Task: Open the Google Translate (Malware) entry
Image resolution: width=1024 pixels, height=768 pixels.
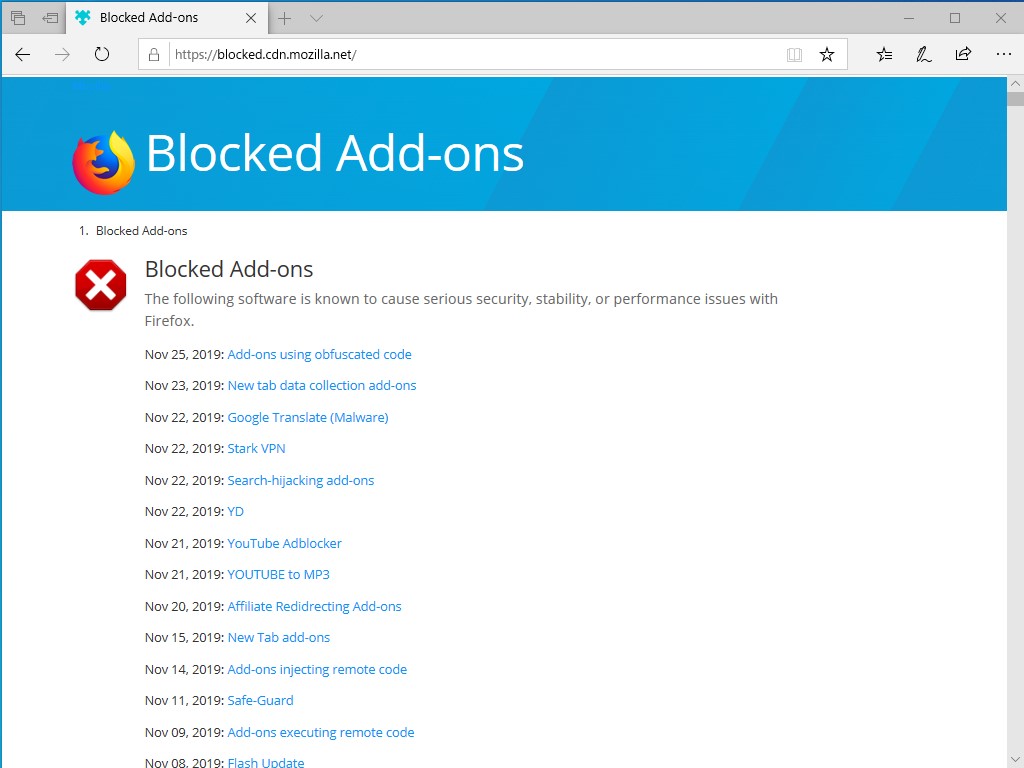Action: tap(307, 417)
